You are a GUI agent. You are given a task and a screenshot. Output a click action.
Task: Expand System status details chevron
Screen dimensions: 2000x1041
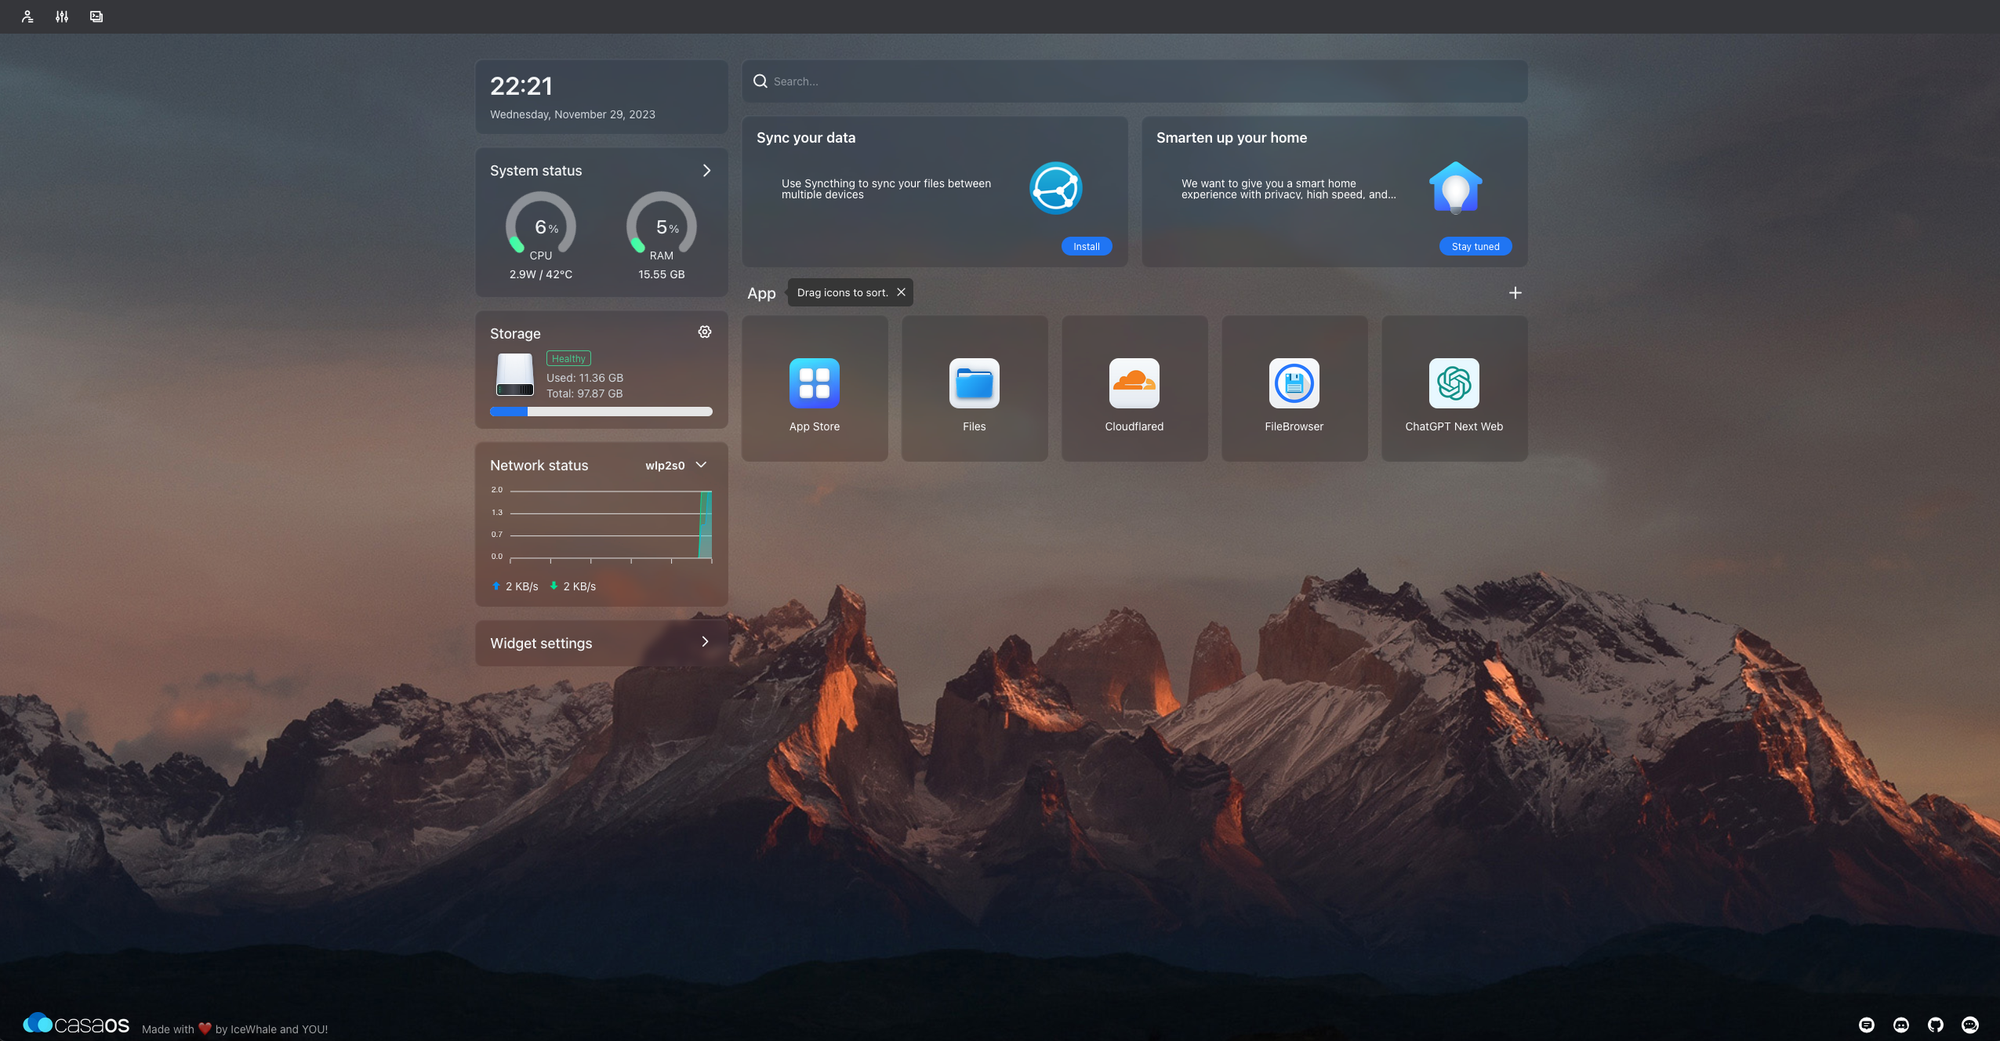(707, 171)
